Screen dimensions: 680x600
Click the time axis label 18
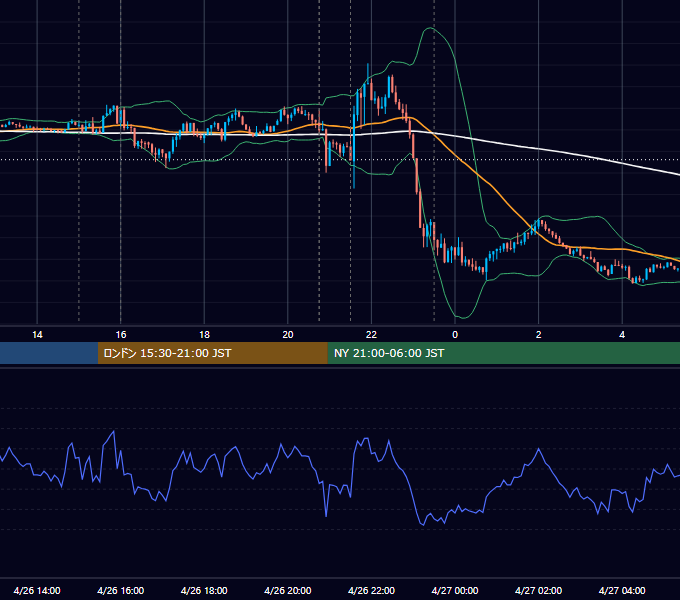(204, 335)
